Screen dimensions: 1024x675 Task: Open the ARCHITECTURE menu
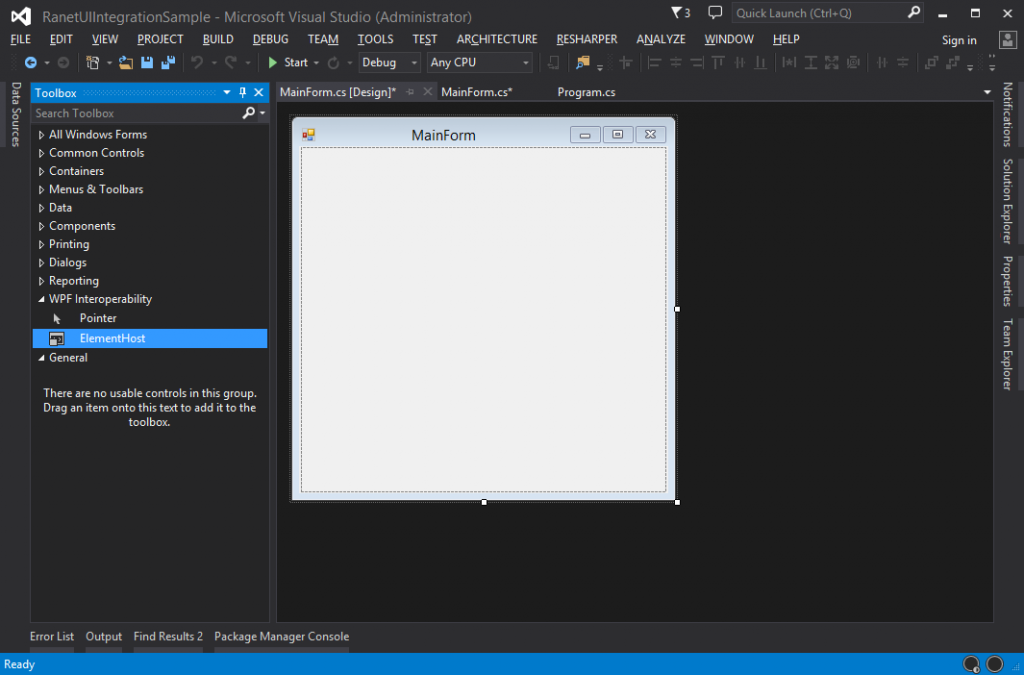point(496,39)
